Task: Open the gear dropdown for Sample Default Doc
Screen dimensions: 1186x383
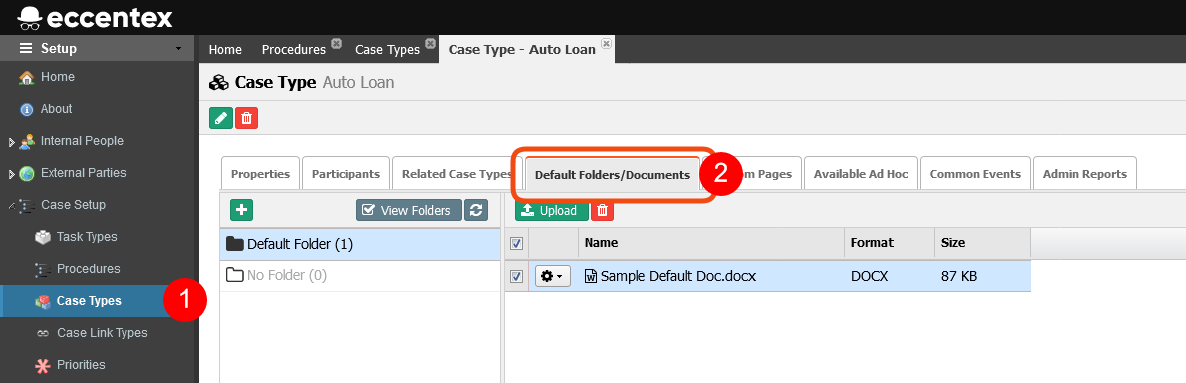Action: (553, 277)
